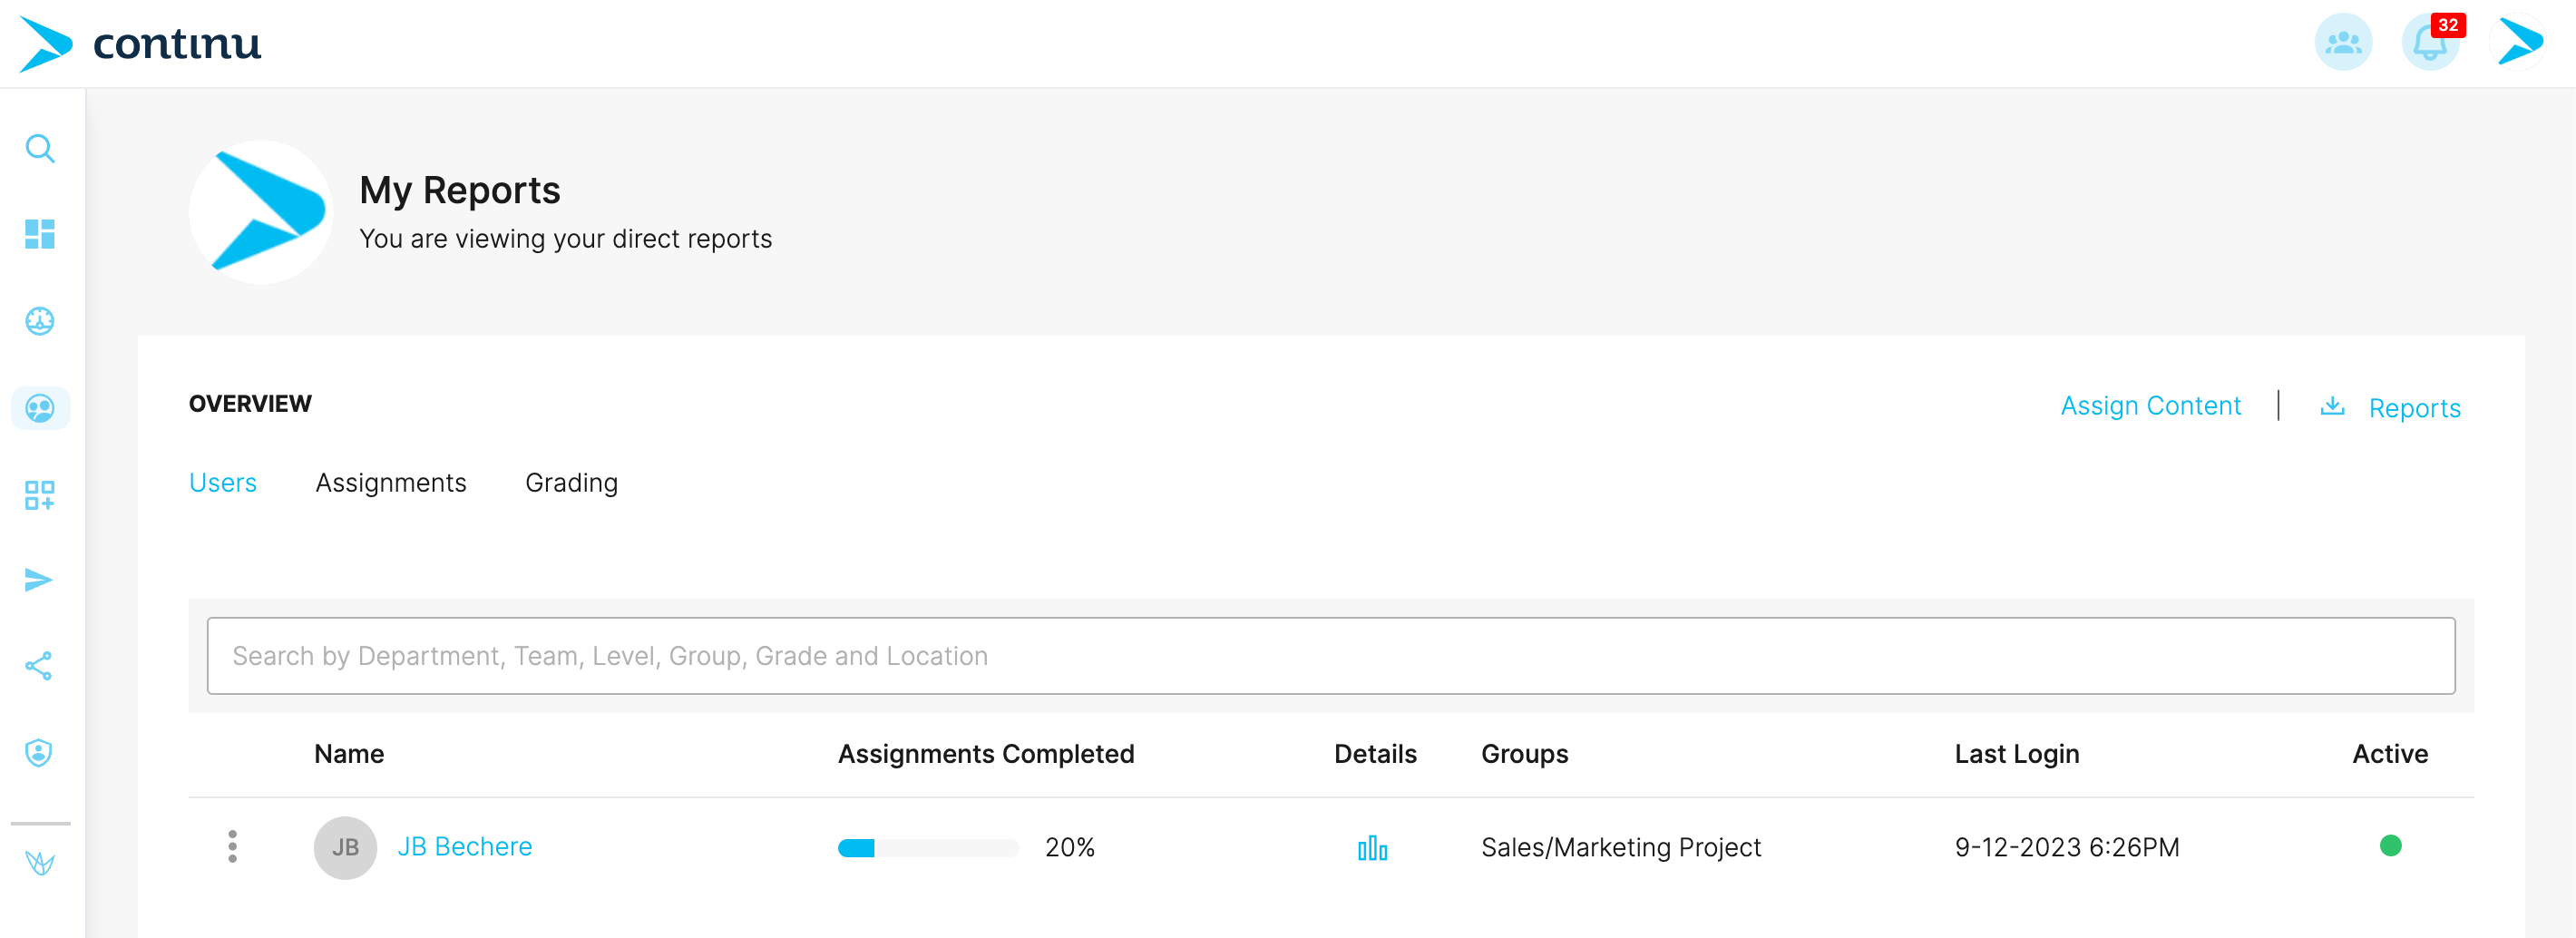Viewport: 2576px width, 938px height.
Task: Switch to the Grading tab
Action: coord(571,483)
